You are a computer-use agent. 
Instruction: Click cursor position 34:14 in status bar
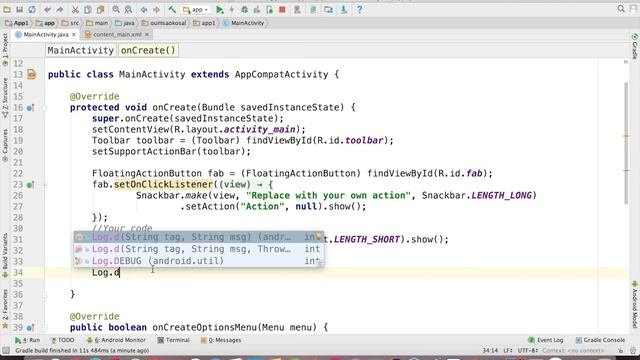click(490, 351)
